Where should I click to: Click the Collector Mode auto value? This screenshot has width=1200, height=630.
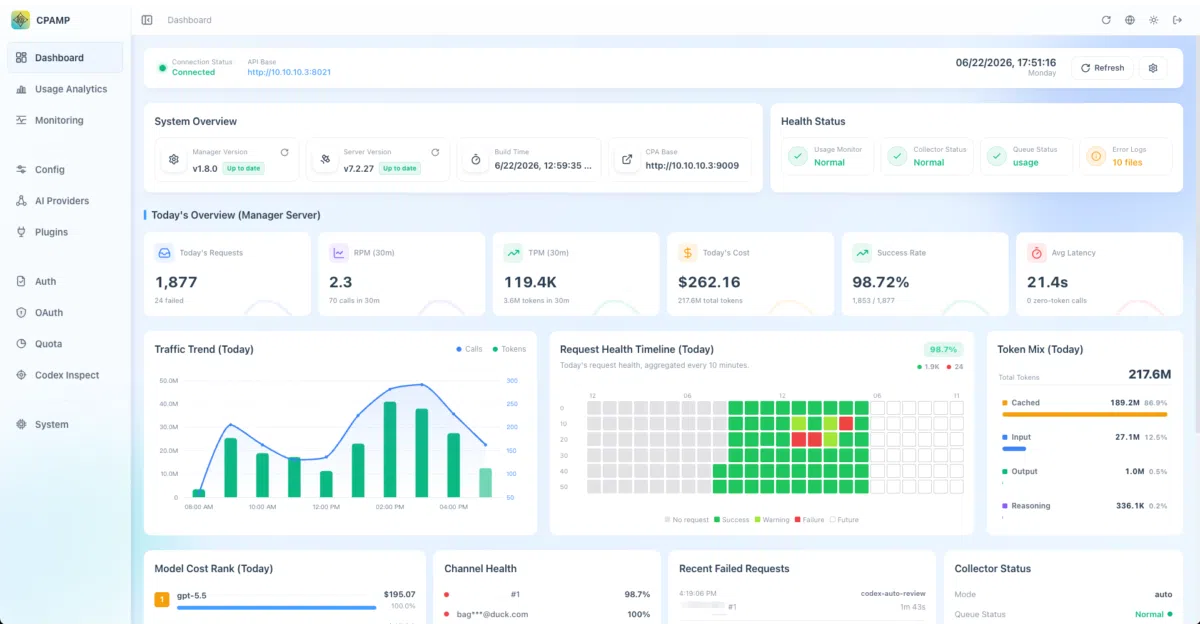[1163, 594]
